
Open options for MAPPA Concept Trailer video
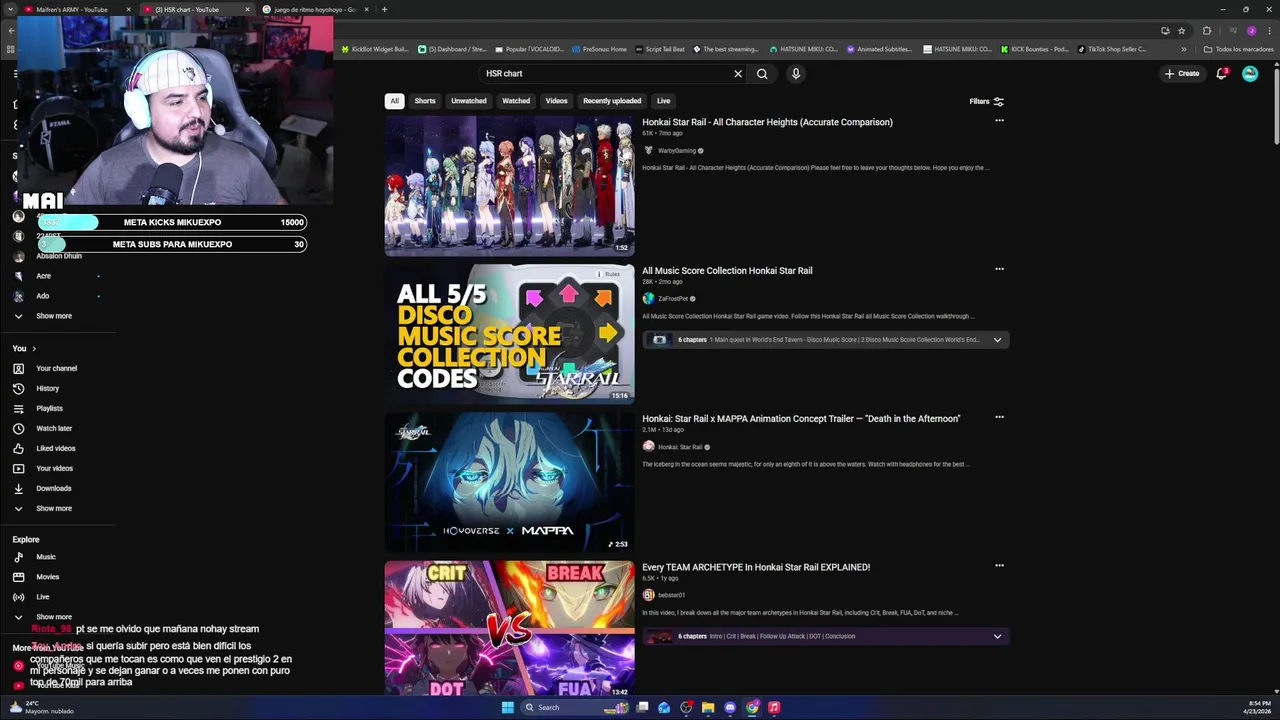999,417
